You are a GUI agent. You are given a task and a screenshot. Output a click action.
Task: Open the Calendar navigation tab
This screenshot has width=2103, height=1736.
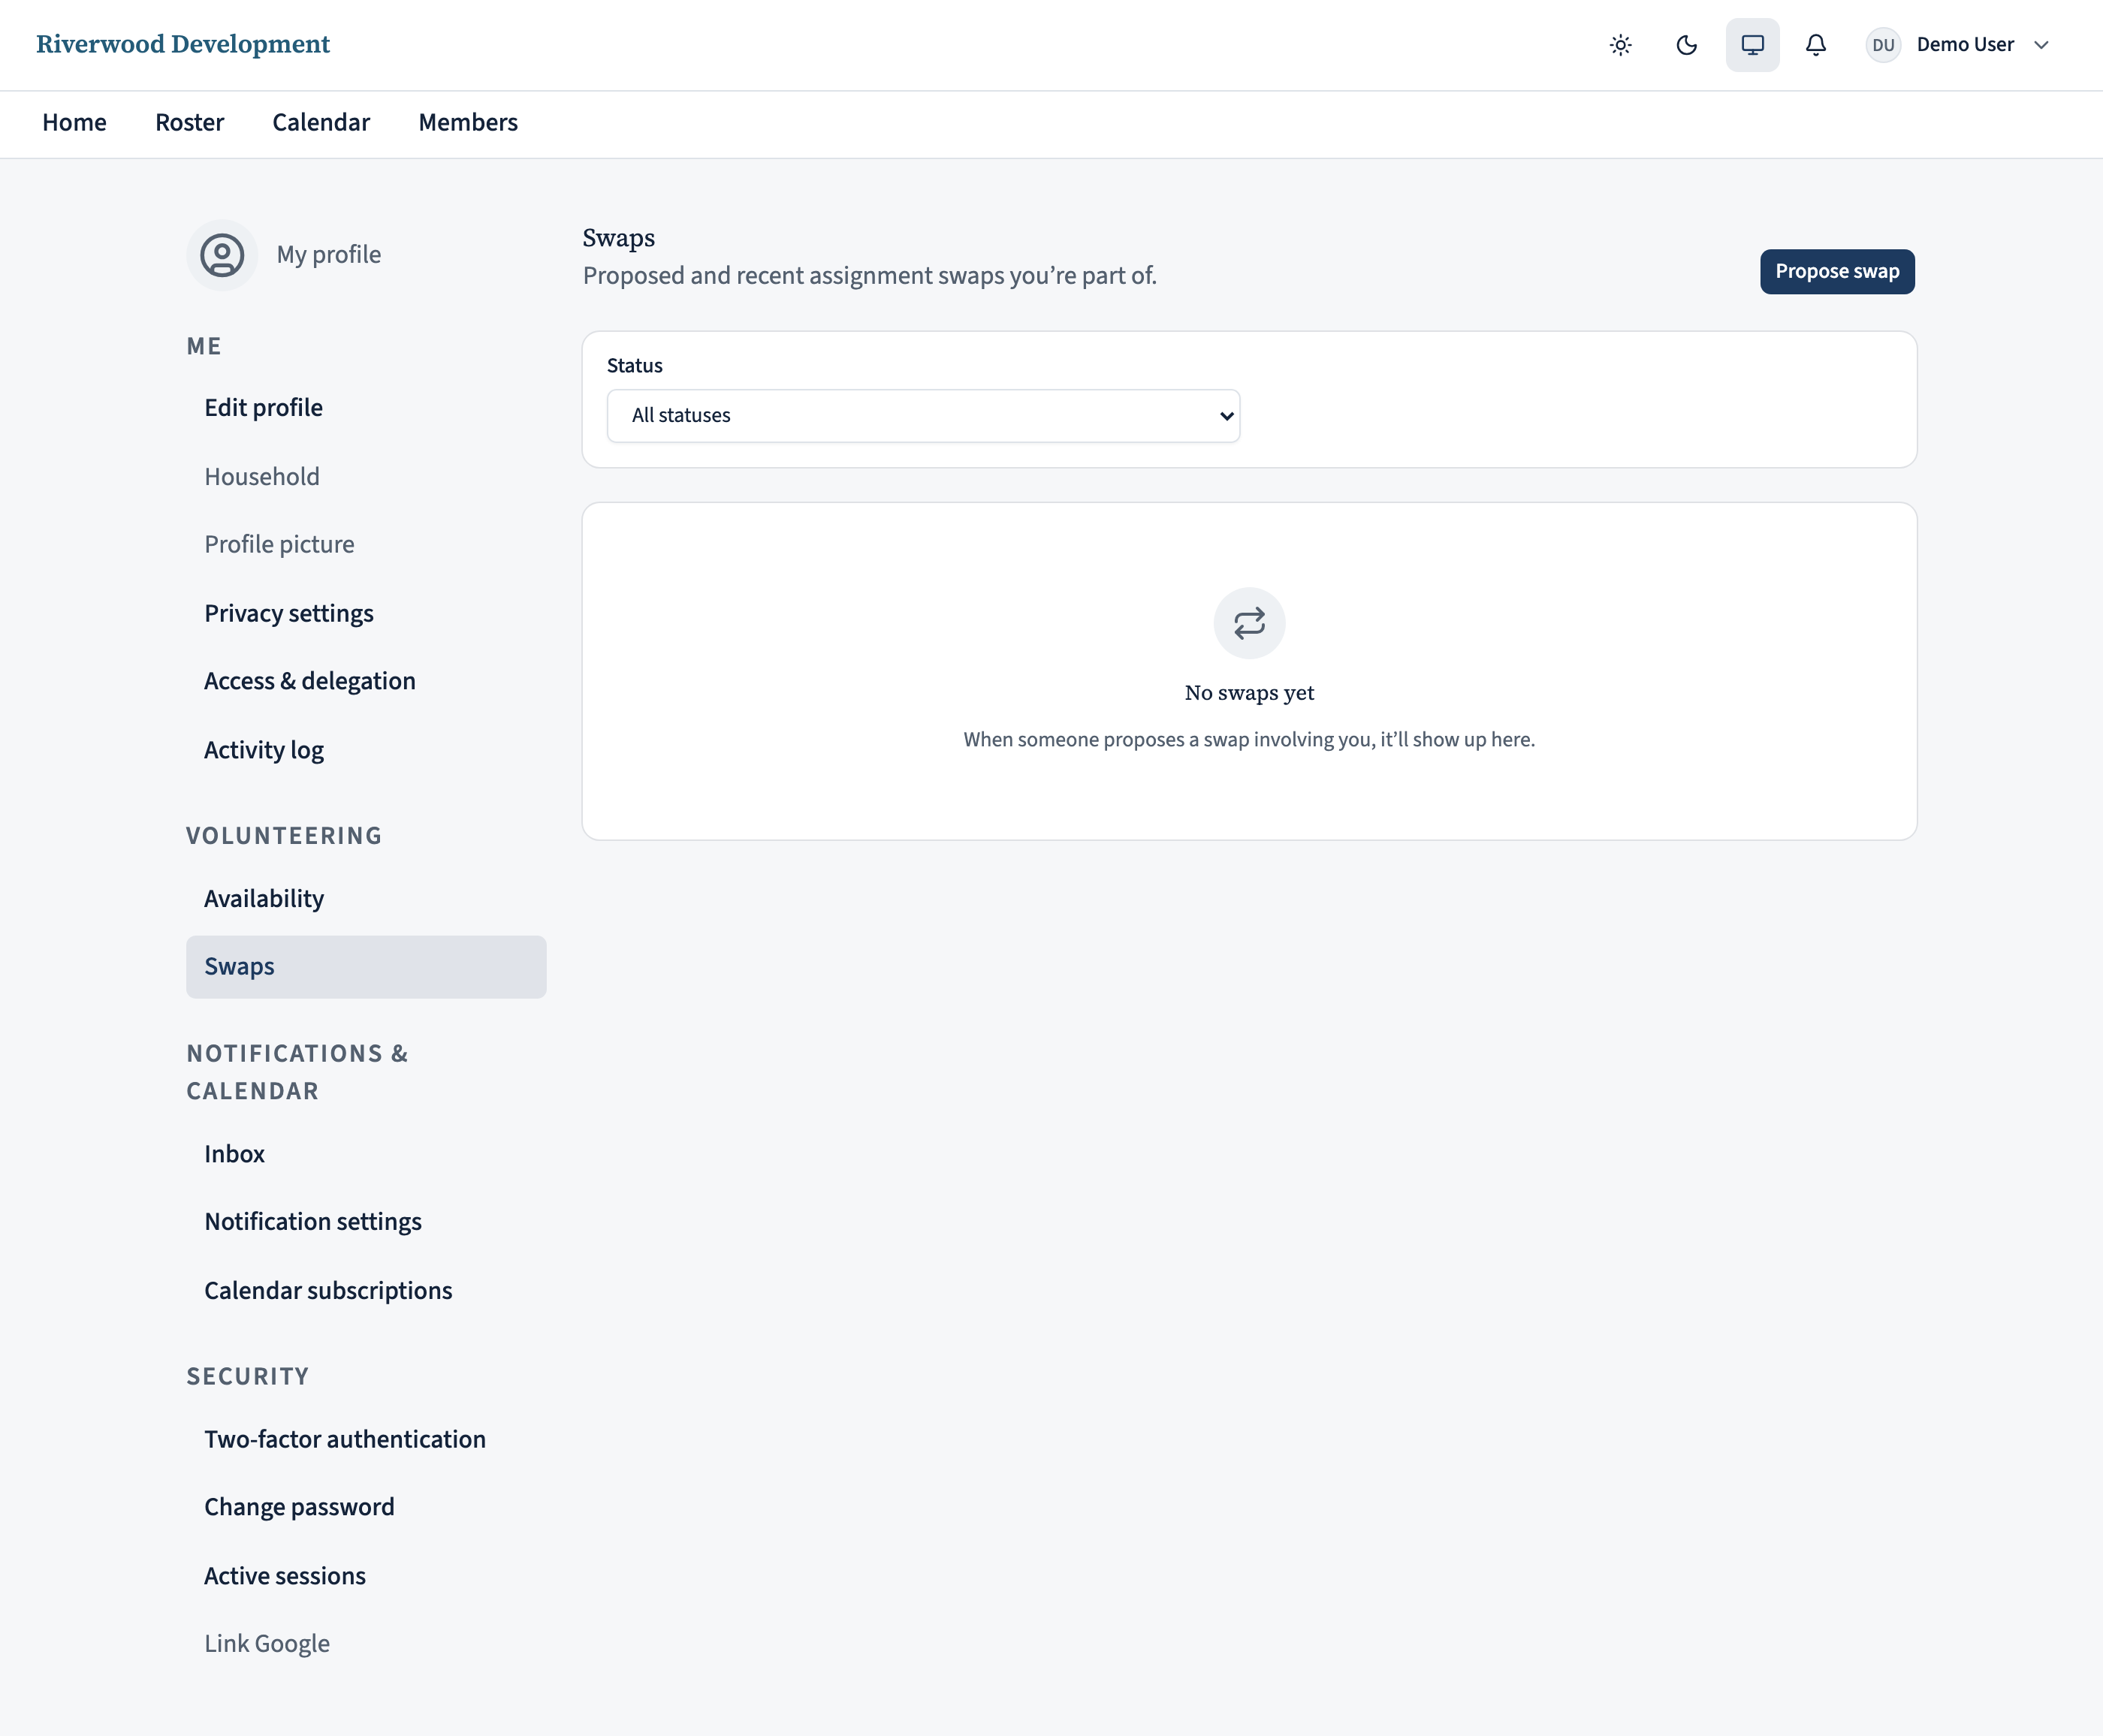(321, 123)
